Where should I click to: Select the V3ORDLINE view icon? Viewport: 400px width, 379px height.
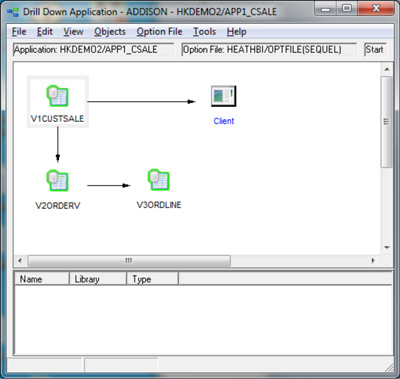tap(159, 180)
